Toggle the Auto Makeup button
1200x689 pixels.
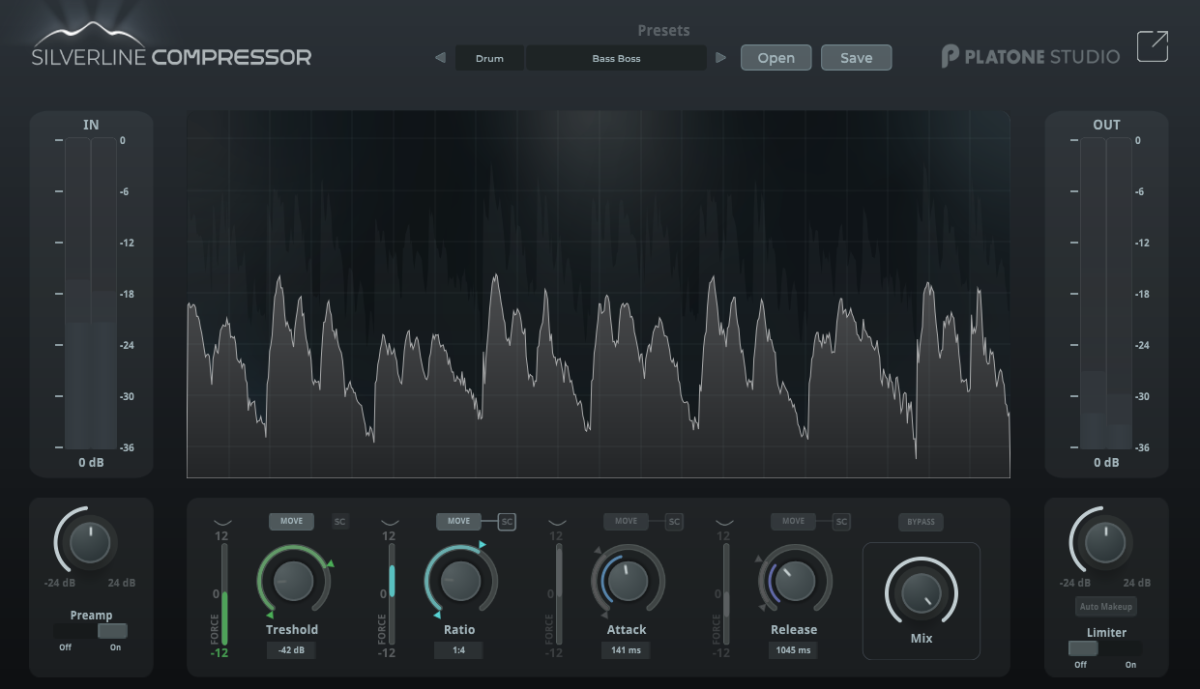click(x=1106, y=607)
